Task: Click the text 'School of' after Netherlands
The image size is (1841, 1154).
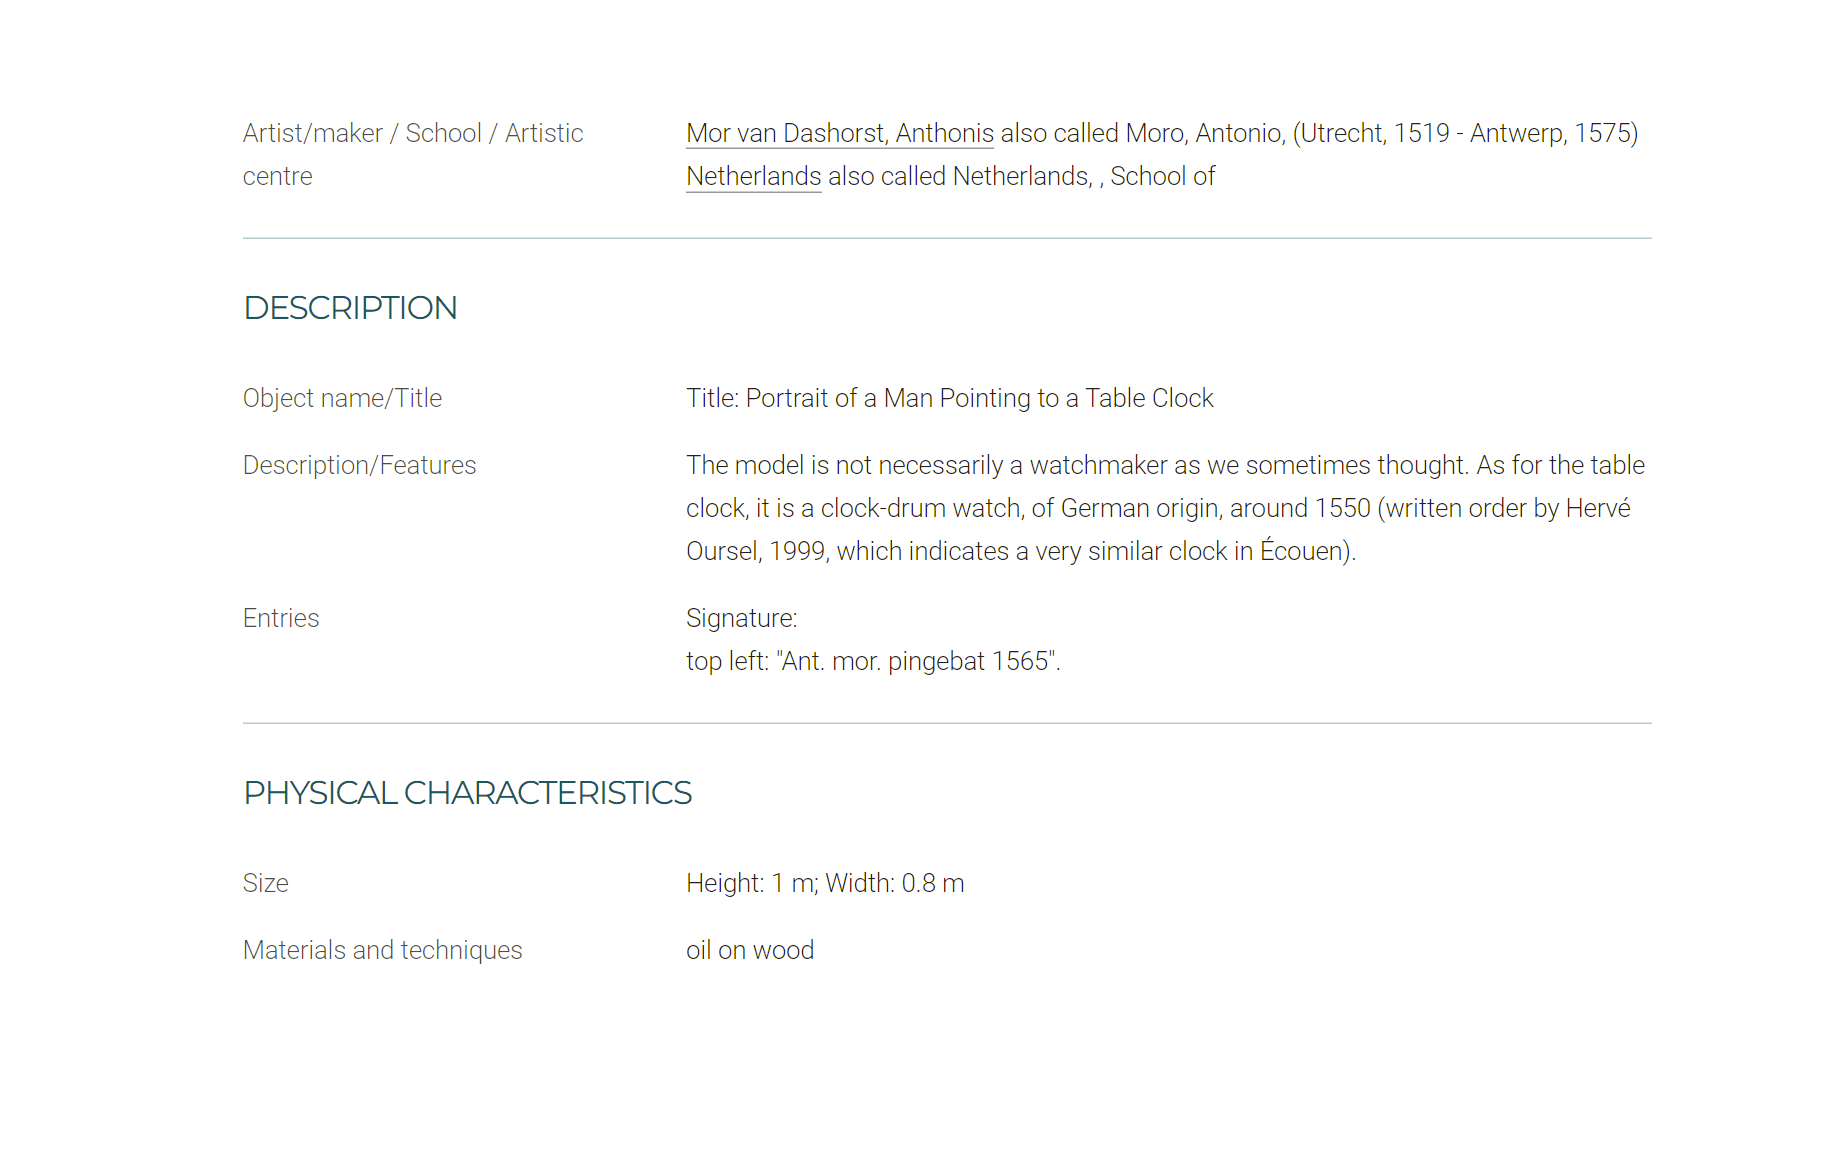Action: [x=1162, y=176]
